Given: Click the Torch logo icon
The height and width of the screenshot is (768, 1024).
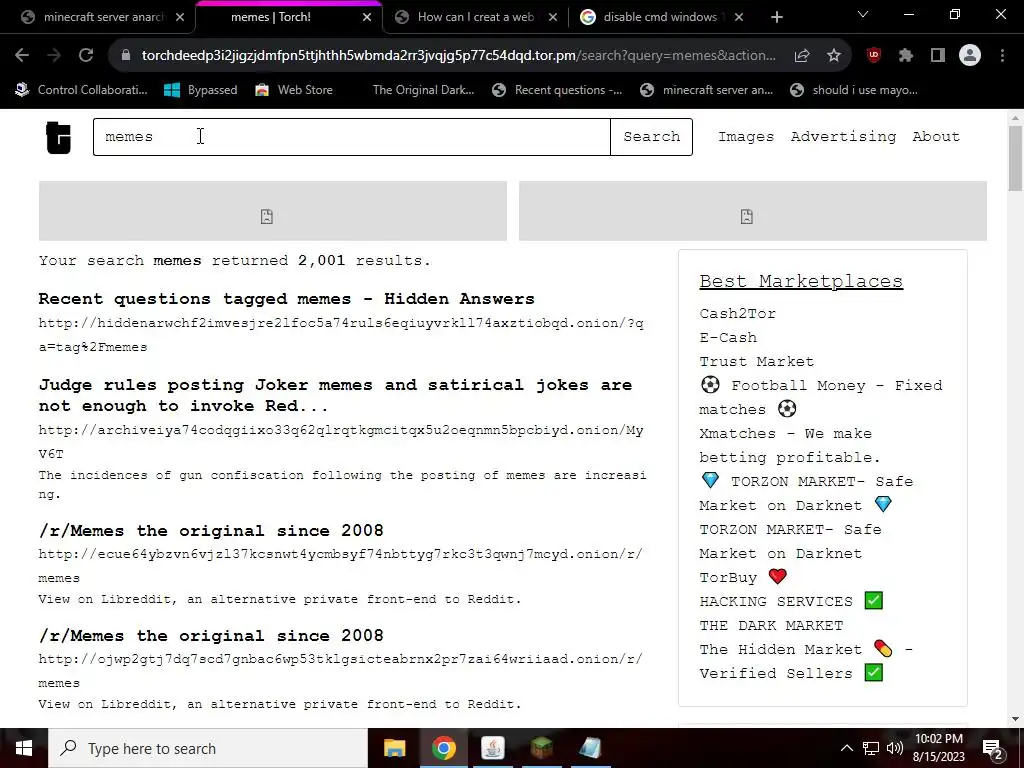Looking at the screenshot, I should 58,138.
